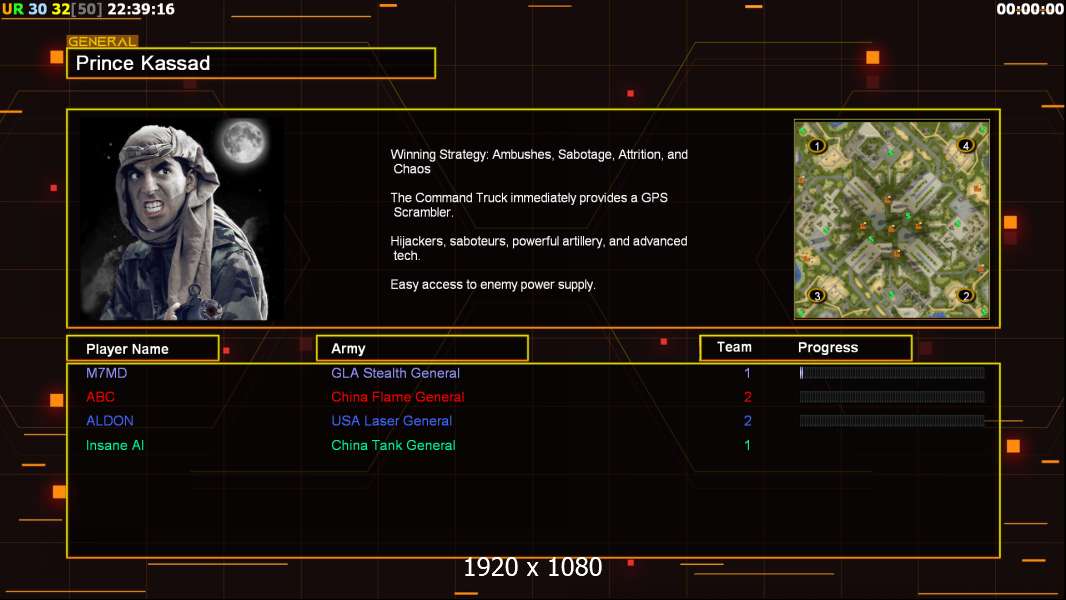Click team number for Insane AI
This screenshot has height=600, width=1066.
point(747,445)
